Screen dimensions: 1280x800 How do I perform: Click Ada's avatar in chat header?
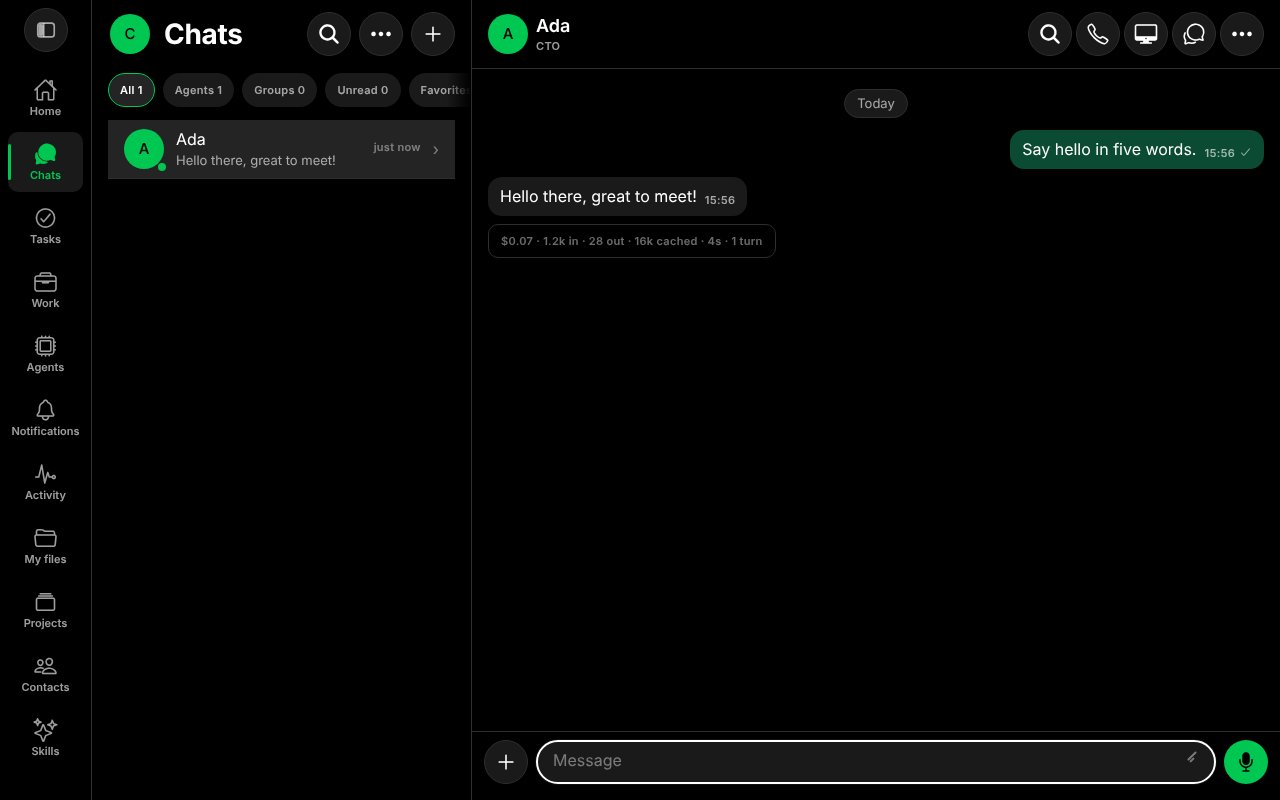[x=508, y=34]
